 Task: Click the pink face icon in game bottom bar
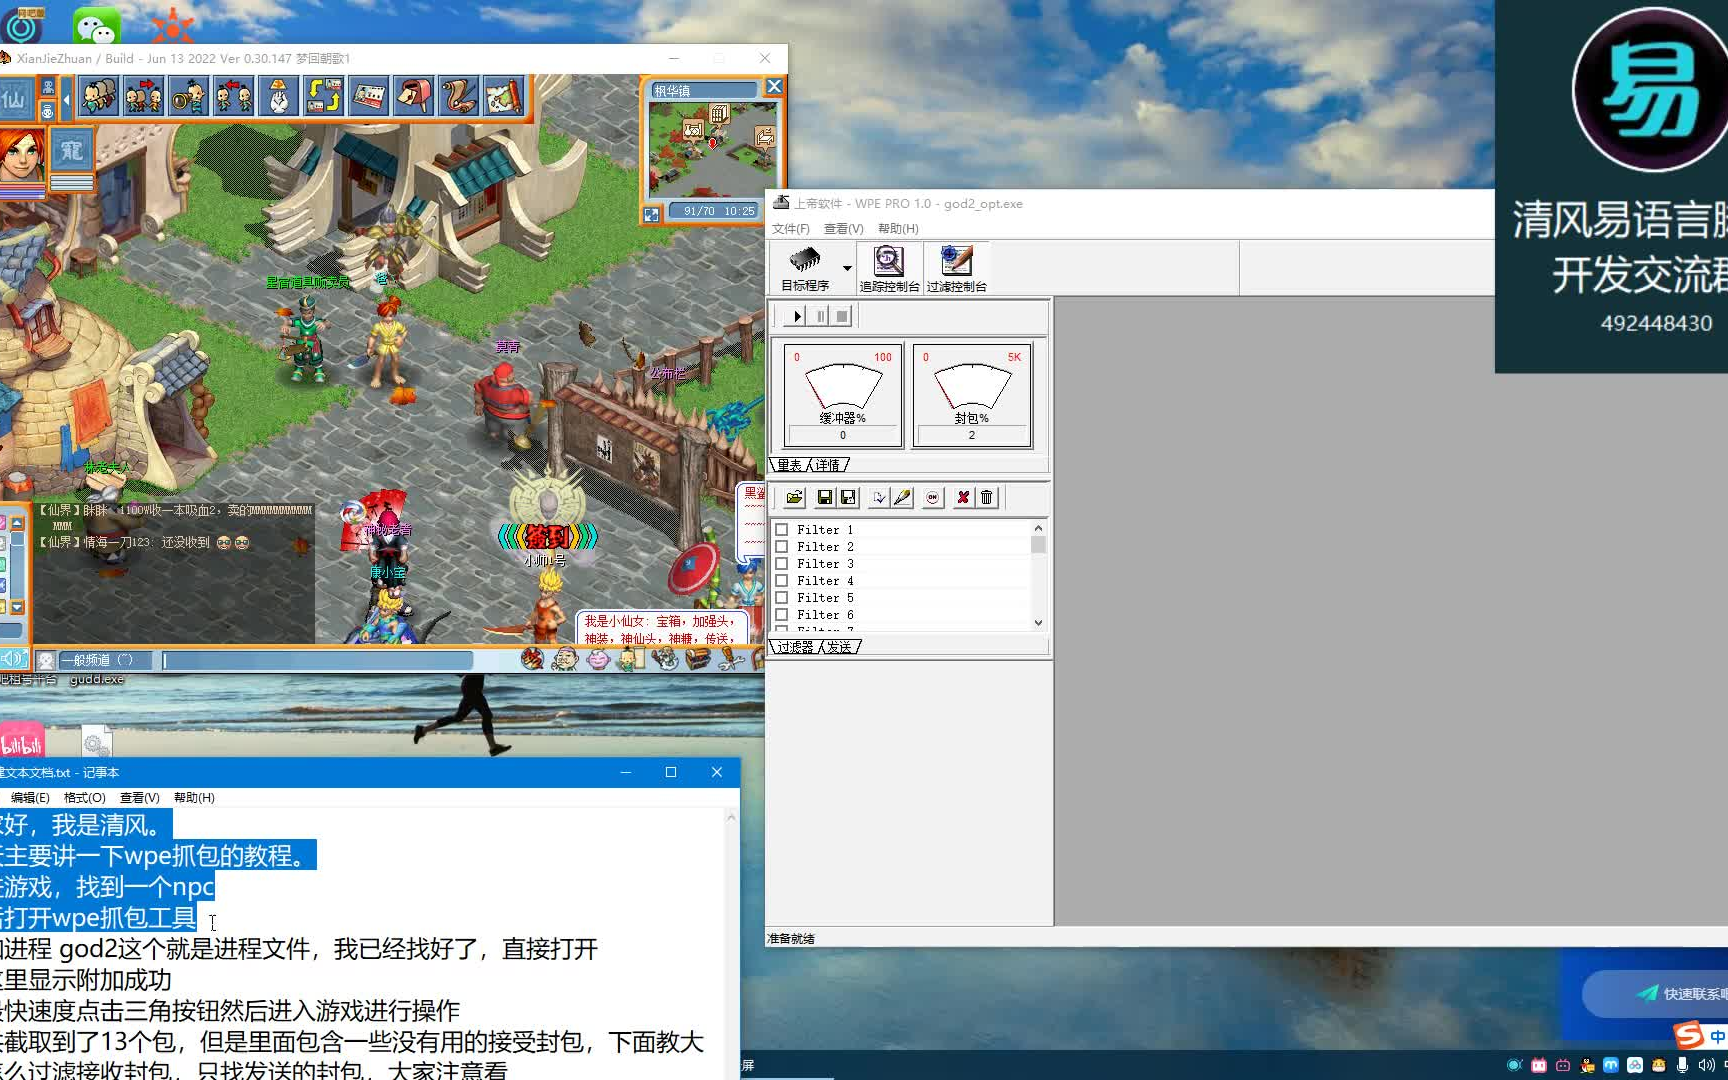tap(598, 658)
